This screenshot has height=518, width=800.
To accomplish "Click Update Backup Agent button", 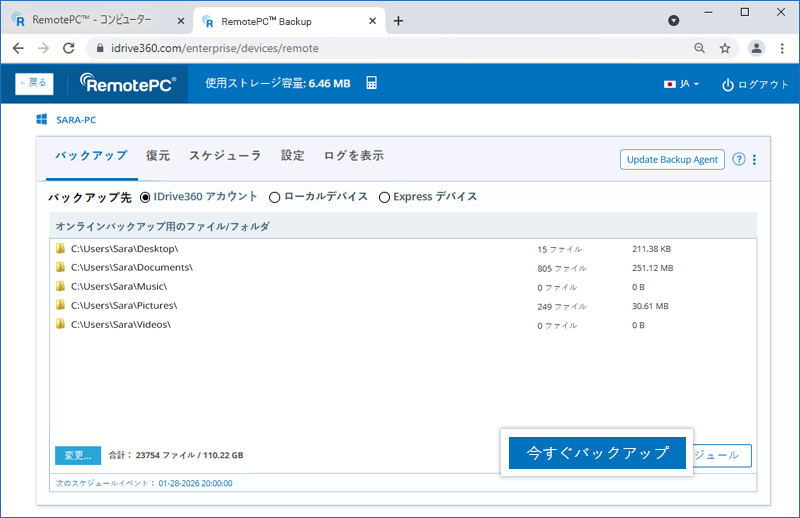I will (x=672, y=160).
